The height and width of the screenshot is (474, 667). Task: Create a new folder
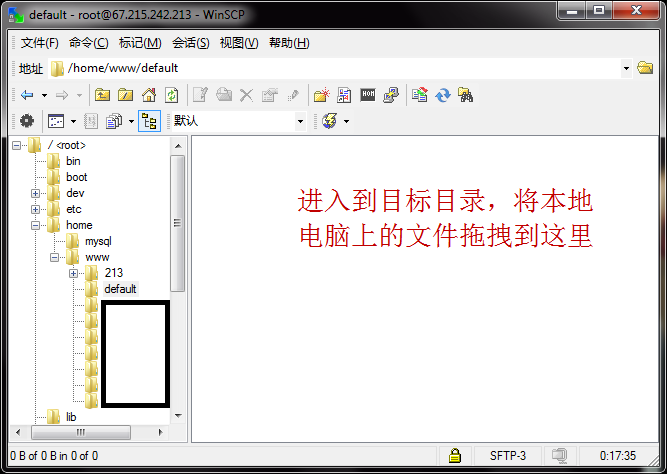click(321, 95)
